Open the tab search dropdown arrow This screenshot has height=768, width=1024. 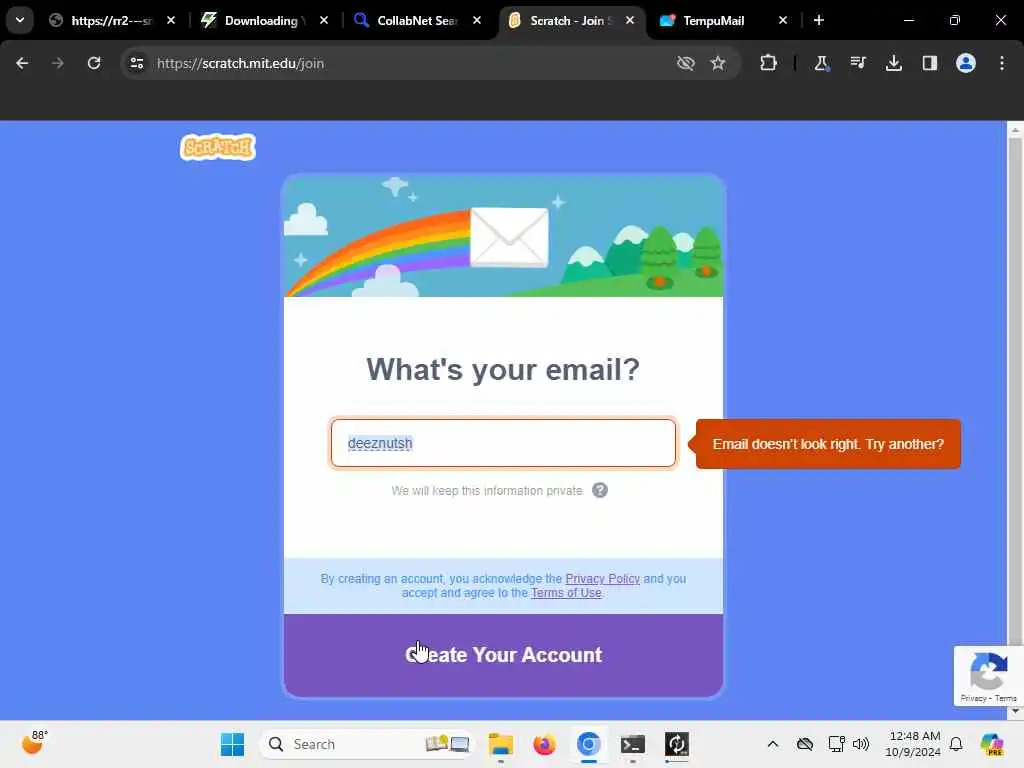tap(20, 20)
